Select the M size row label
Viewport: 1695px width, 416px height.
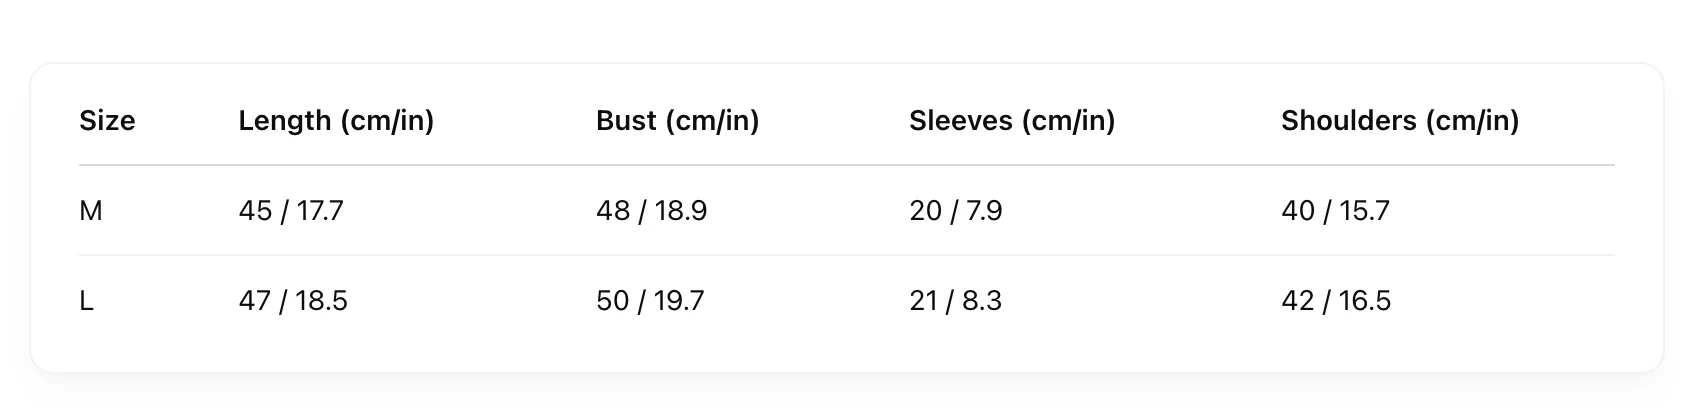tap(91, 211)
